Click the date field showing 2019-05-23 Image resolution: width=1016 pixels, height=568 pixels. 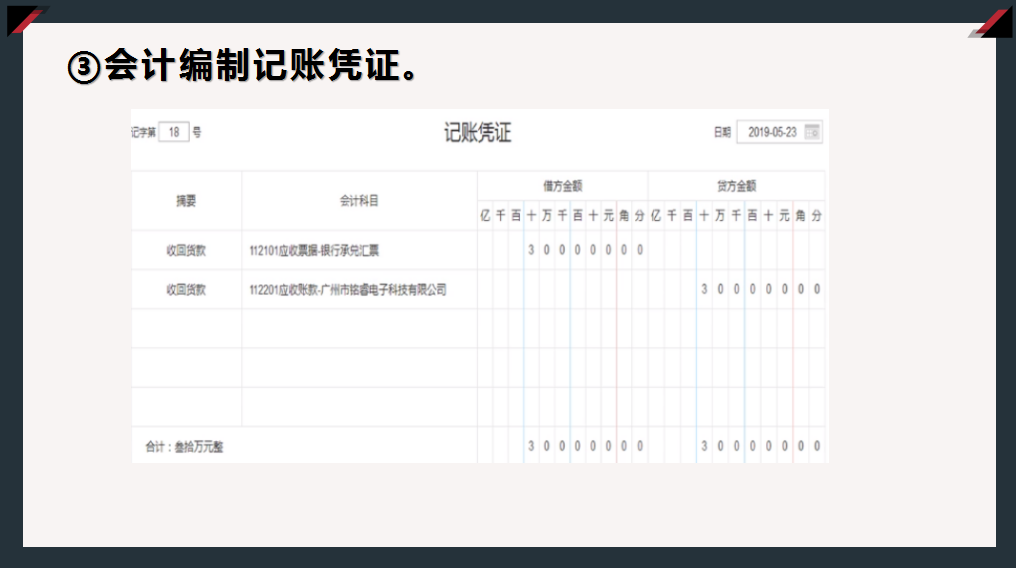point(779,132)
